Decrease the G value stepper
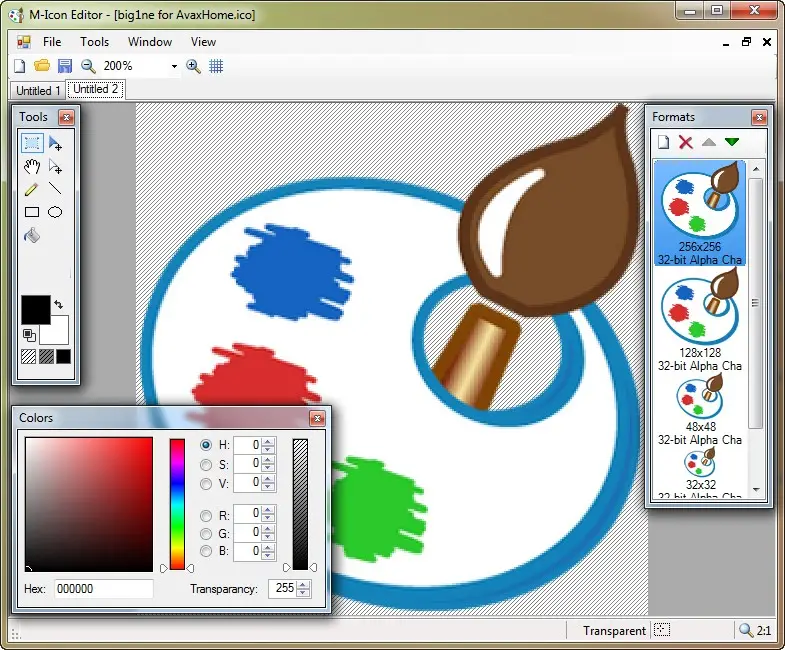785x650 pixels. point(268,537)
